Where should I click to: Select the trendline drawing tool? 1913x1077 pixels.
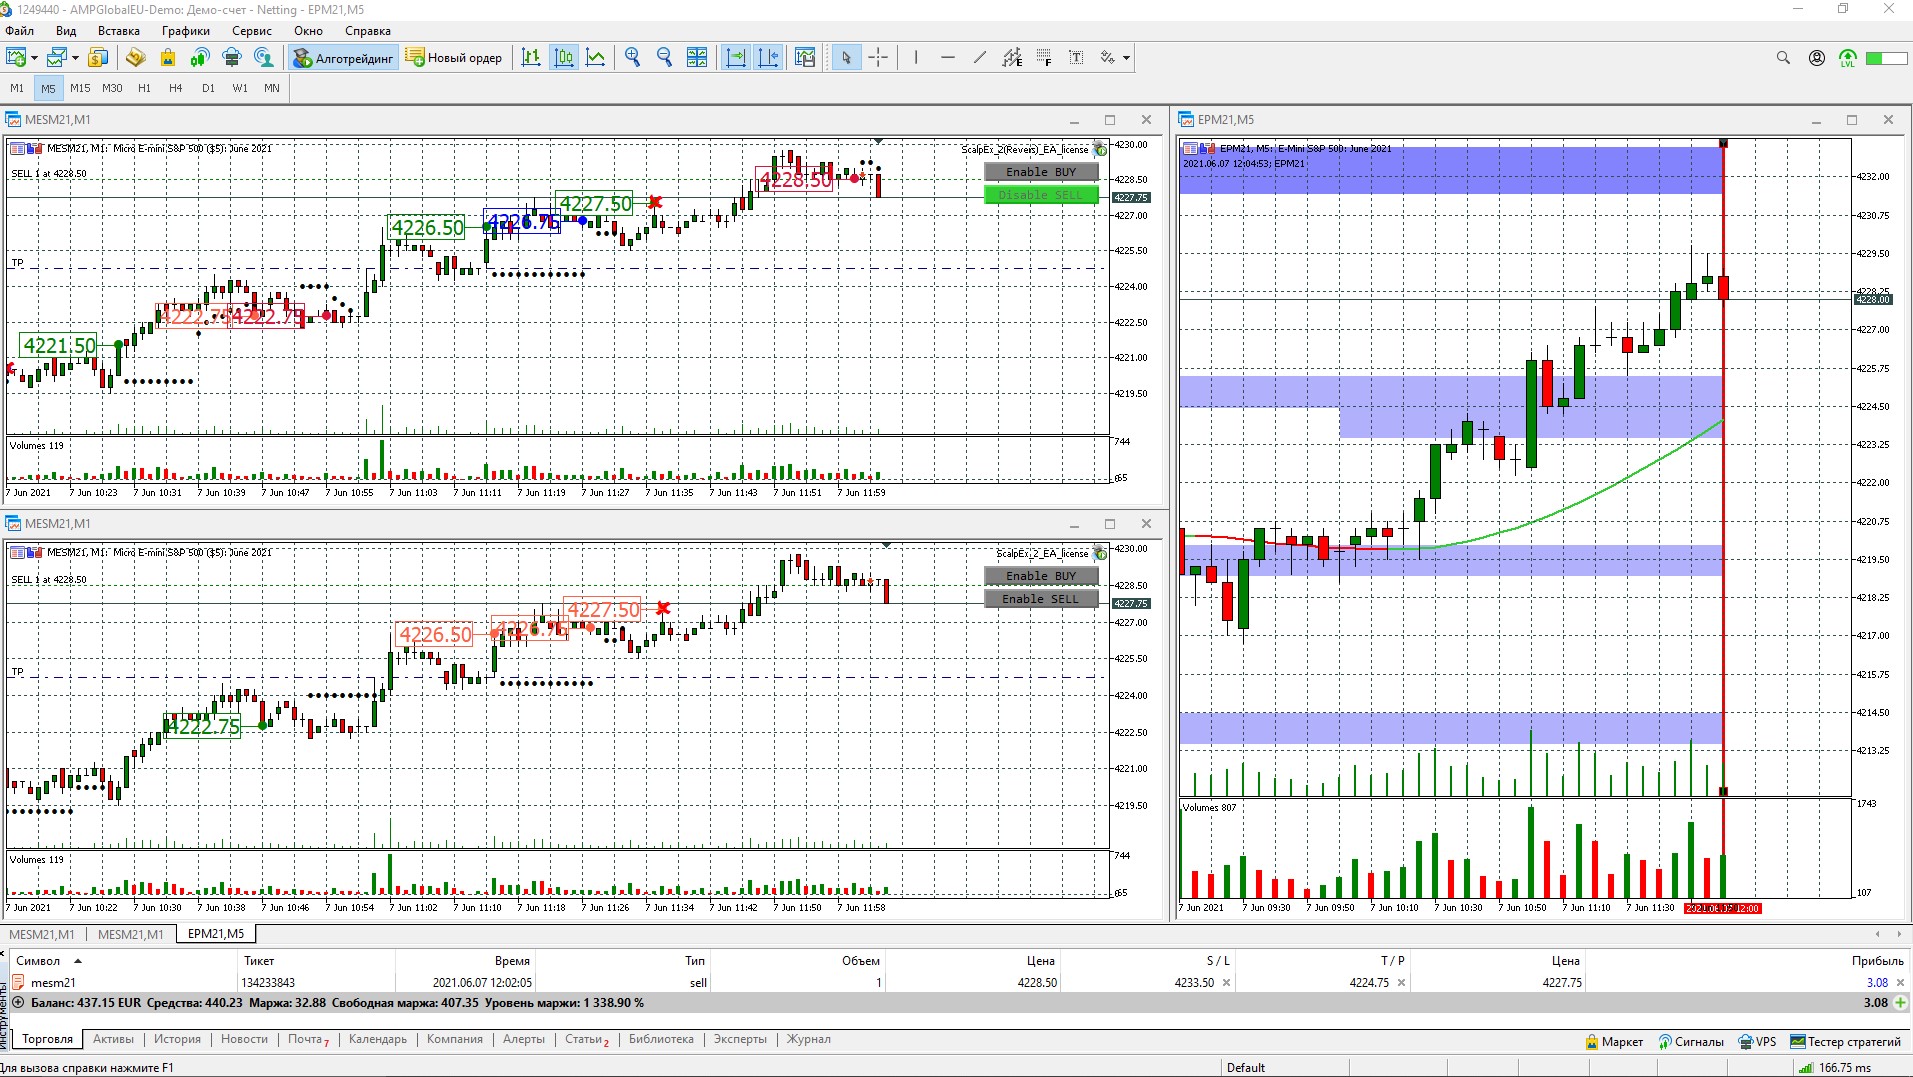coord(979,58)
